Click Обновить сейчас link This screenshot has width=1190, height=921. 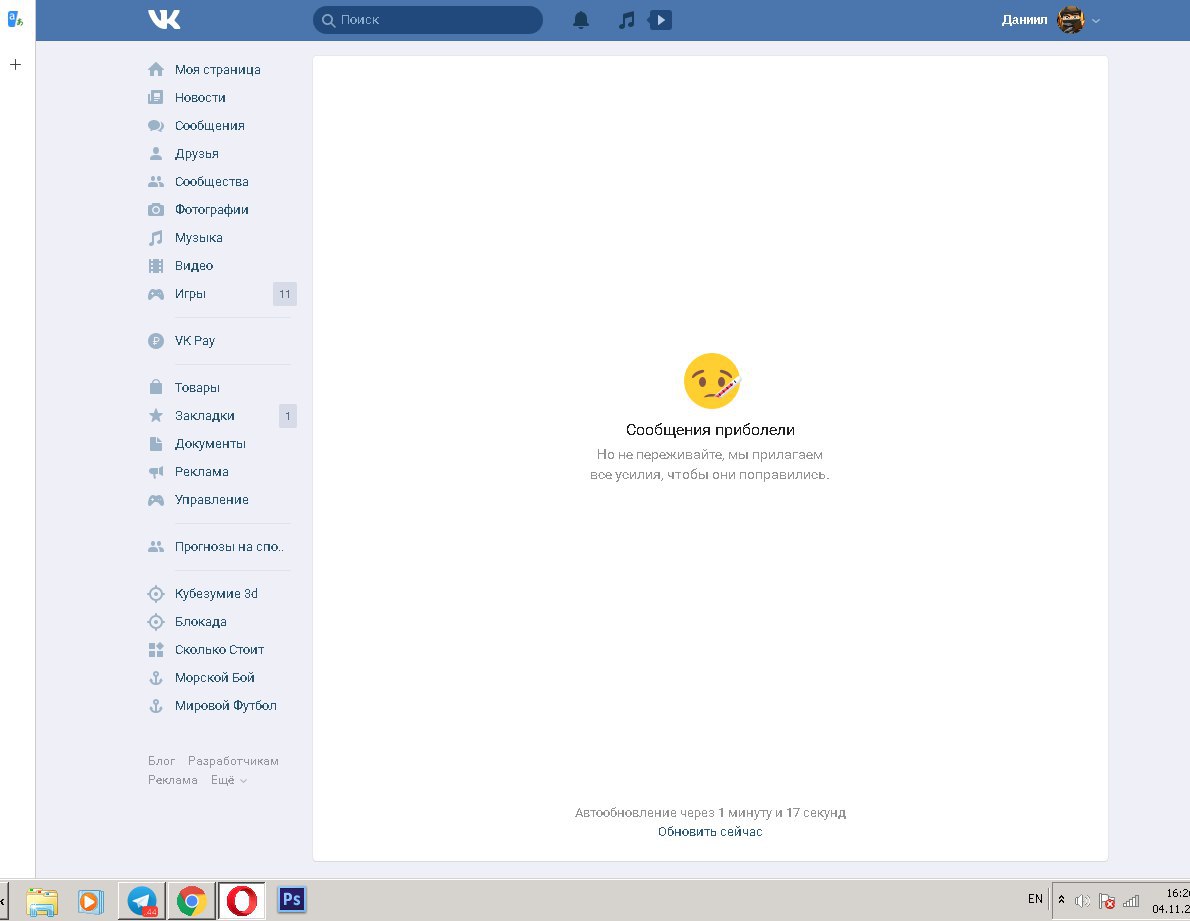[x=710, y=831]
